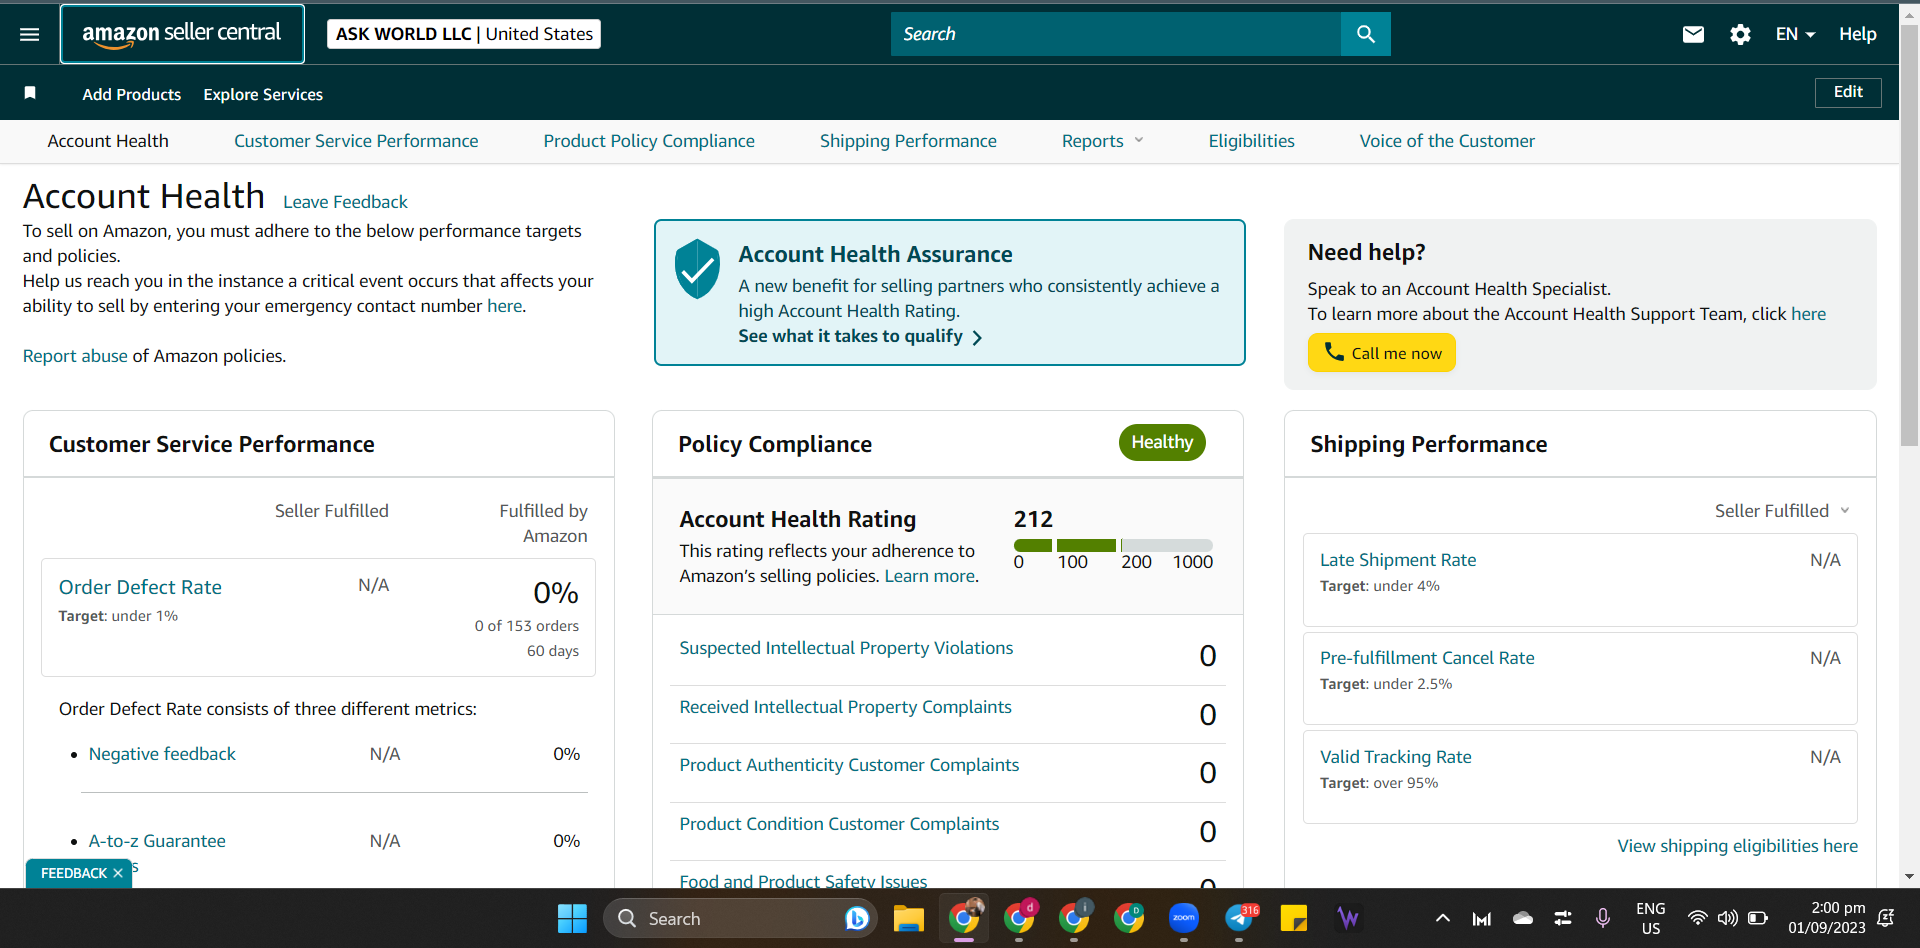This screenshot has width=1920, height=948.
Task: Open the Zoom app in the taskbar
Action: coord(1184,918)
